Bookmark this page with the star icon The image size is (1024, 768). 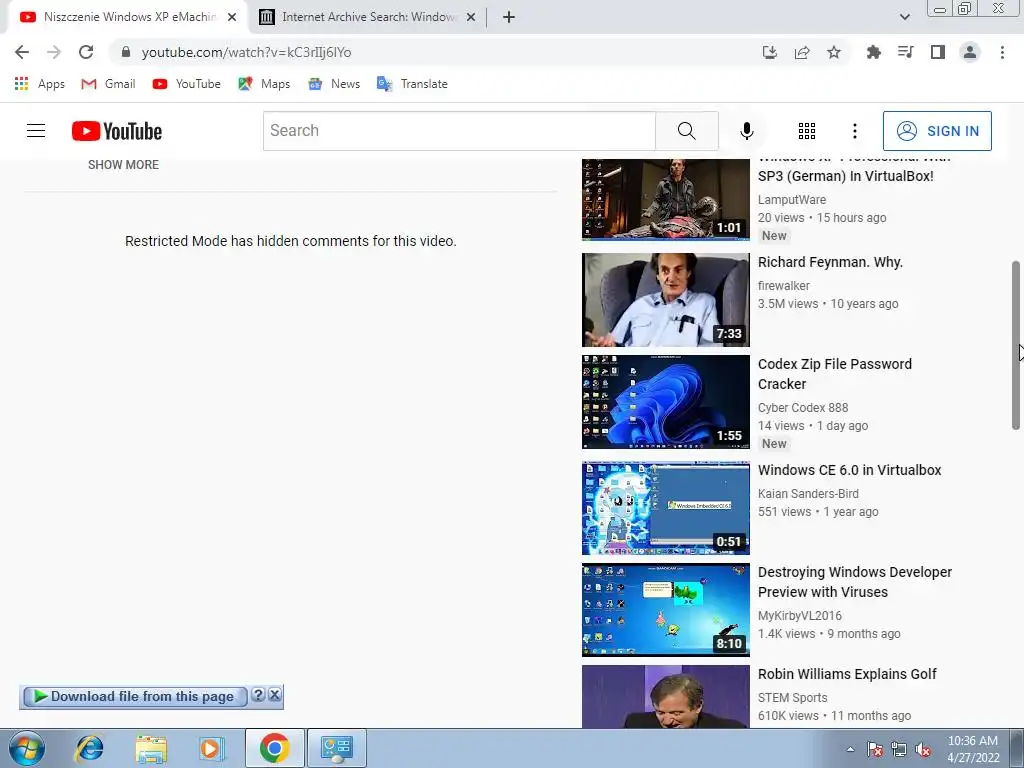pyautogui.click(x=834, y=52)
